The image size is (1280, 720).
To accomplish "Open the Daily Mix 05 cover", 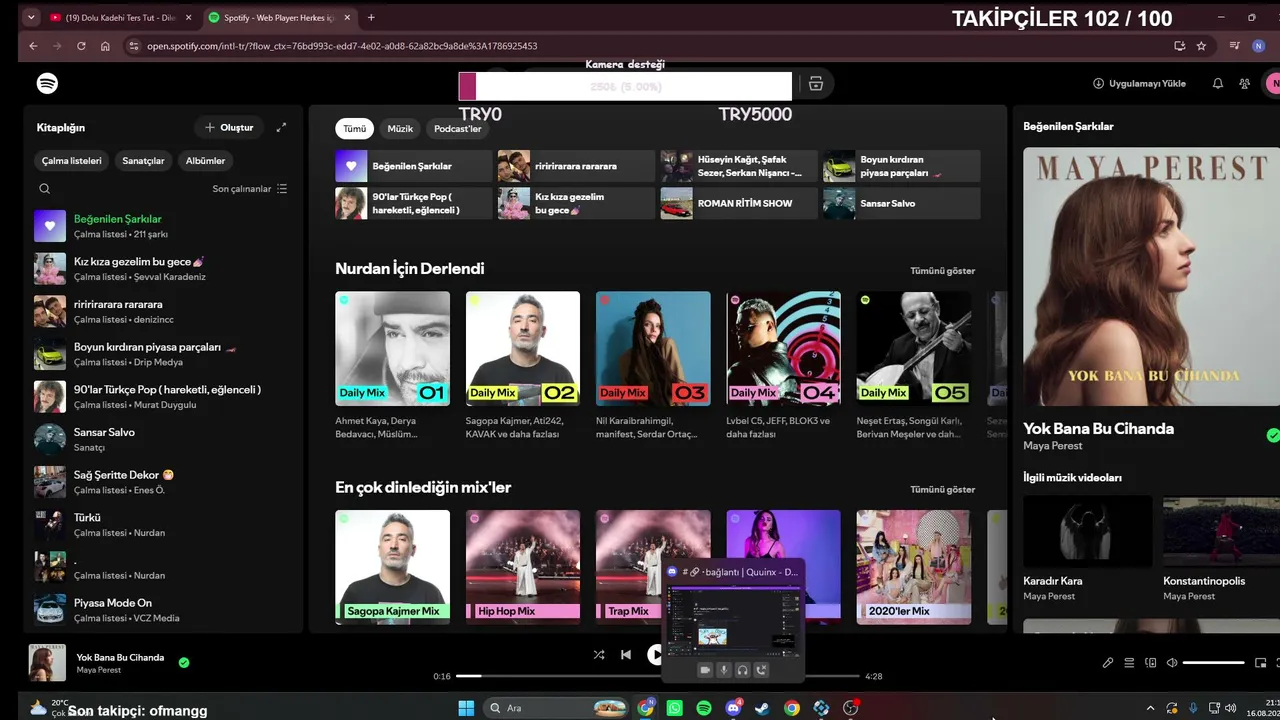I will [x=914, y=348].
